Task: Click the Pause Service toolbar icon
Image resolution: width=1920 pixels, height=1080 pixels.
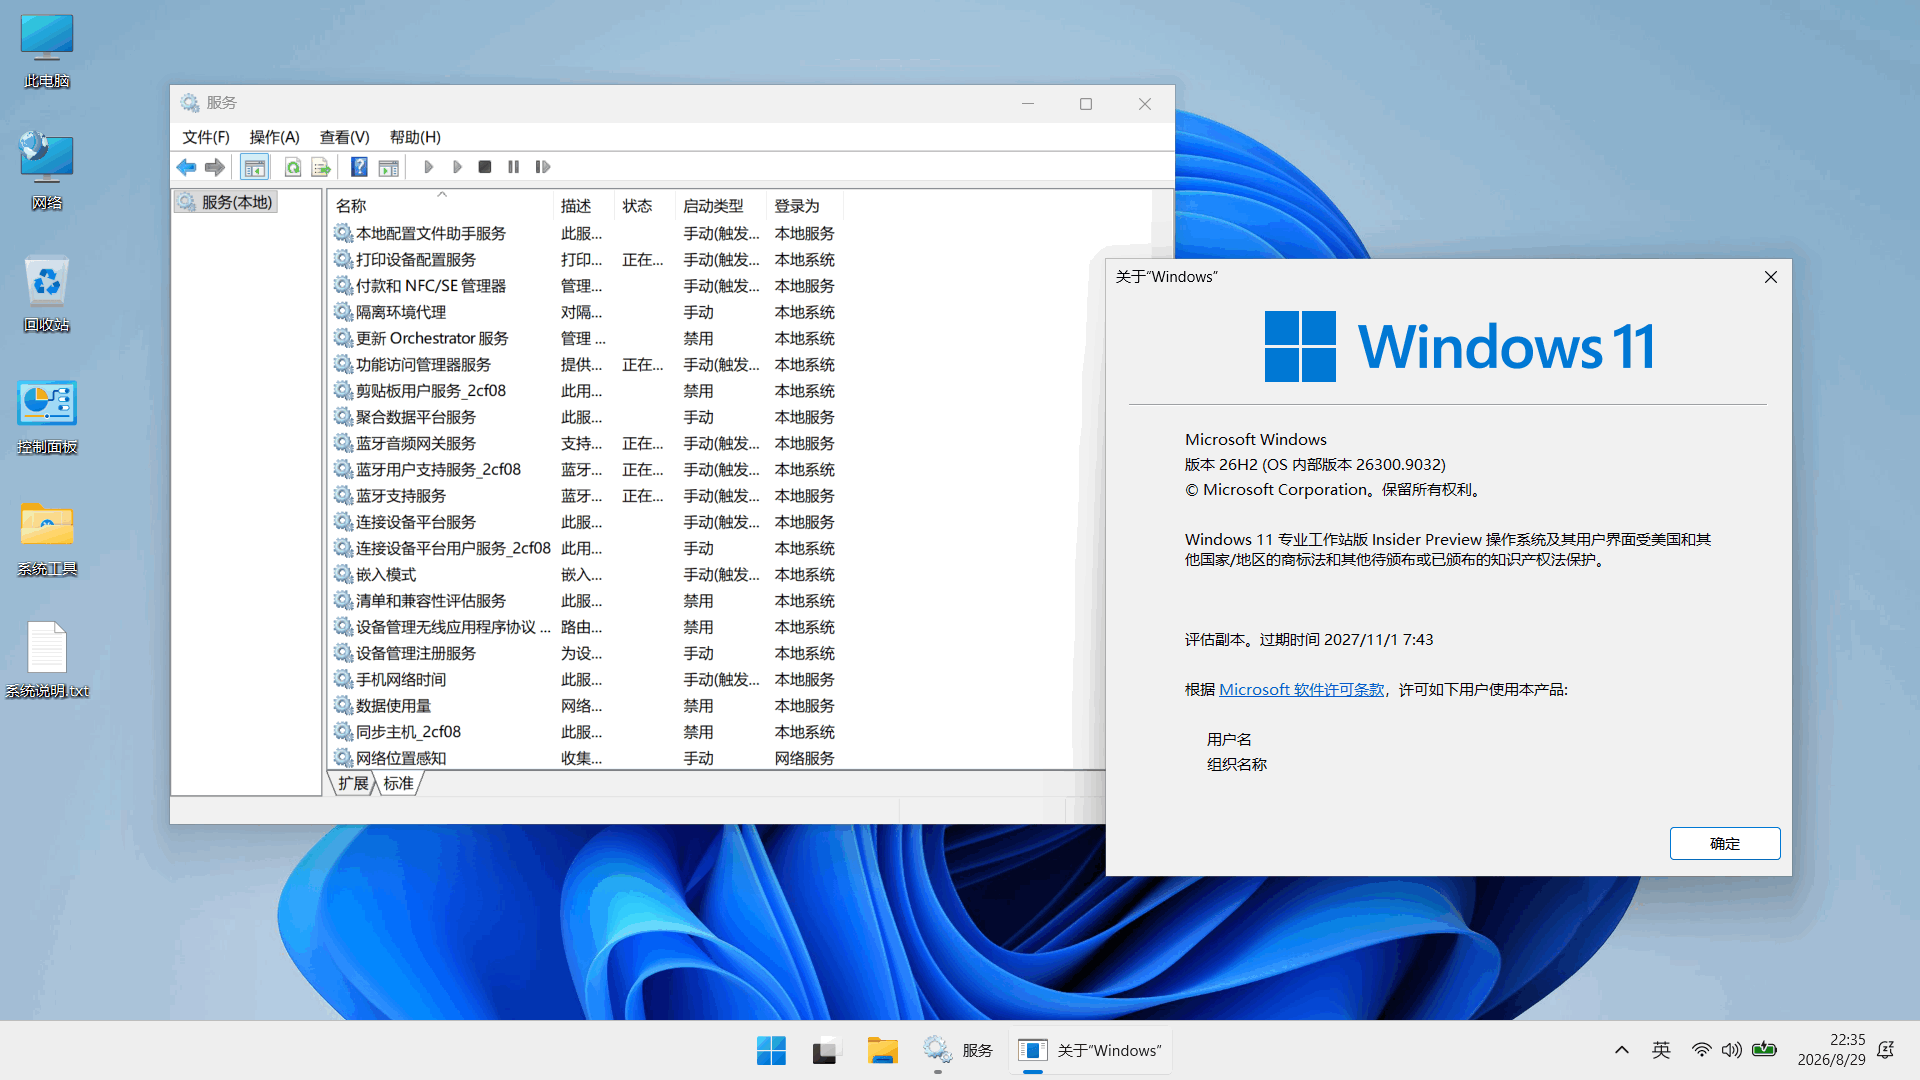Action: tap(513, 167)
